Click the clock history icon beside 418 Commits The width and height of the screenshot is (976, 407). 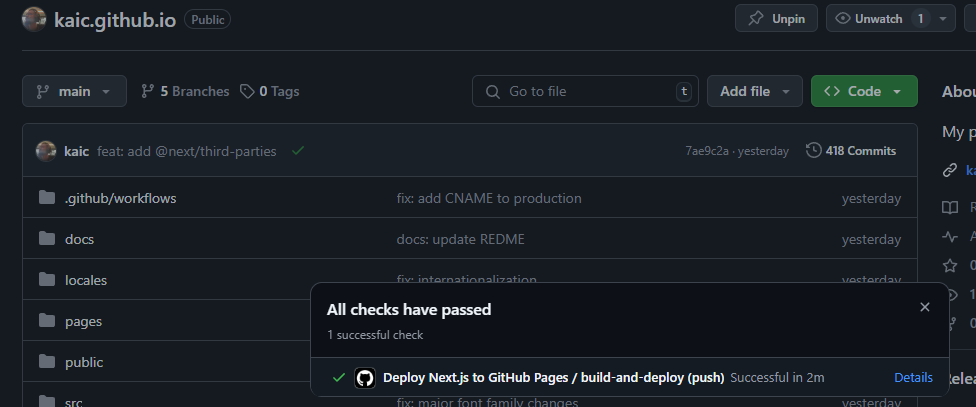[x=813, y=150]
